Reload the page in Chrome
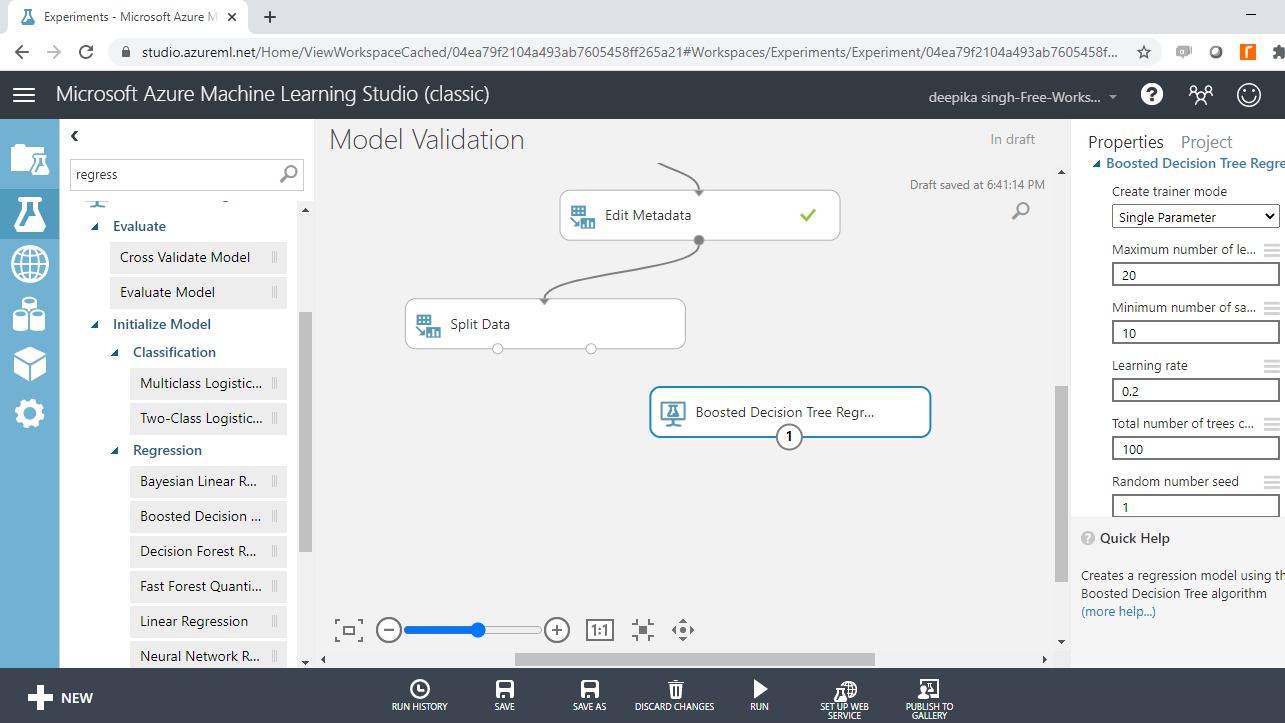 click(x=86, y=52)
